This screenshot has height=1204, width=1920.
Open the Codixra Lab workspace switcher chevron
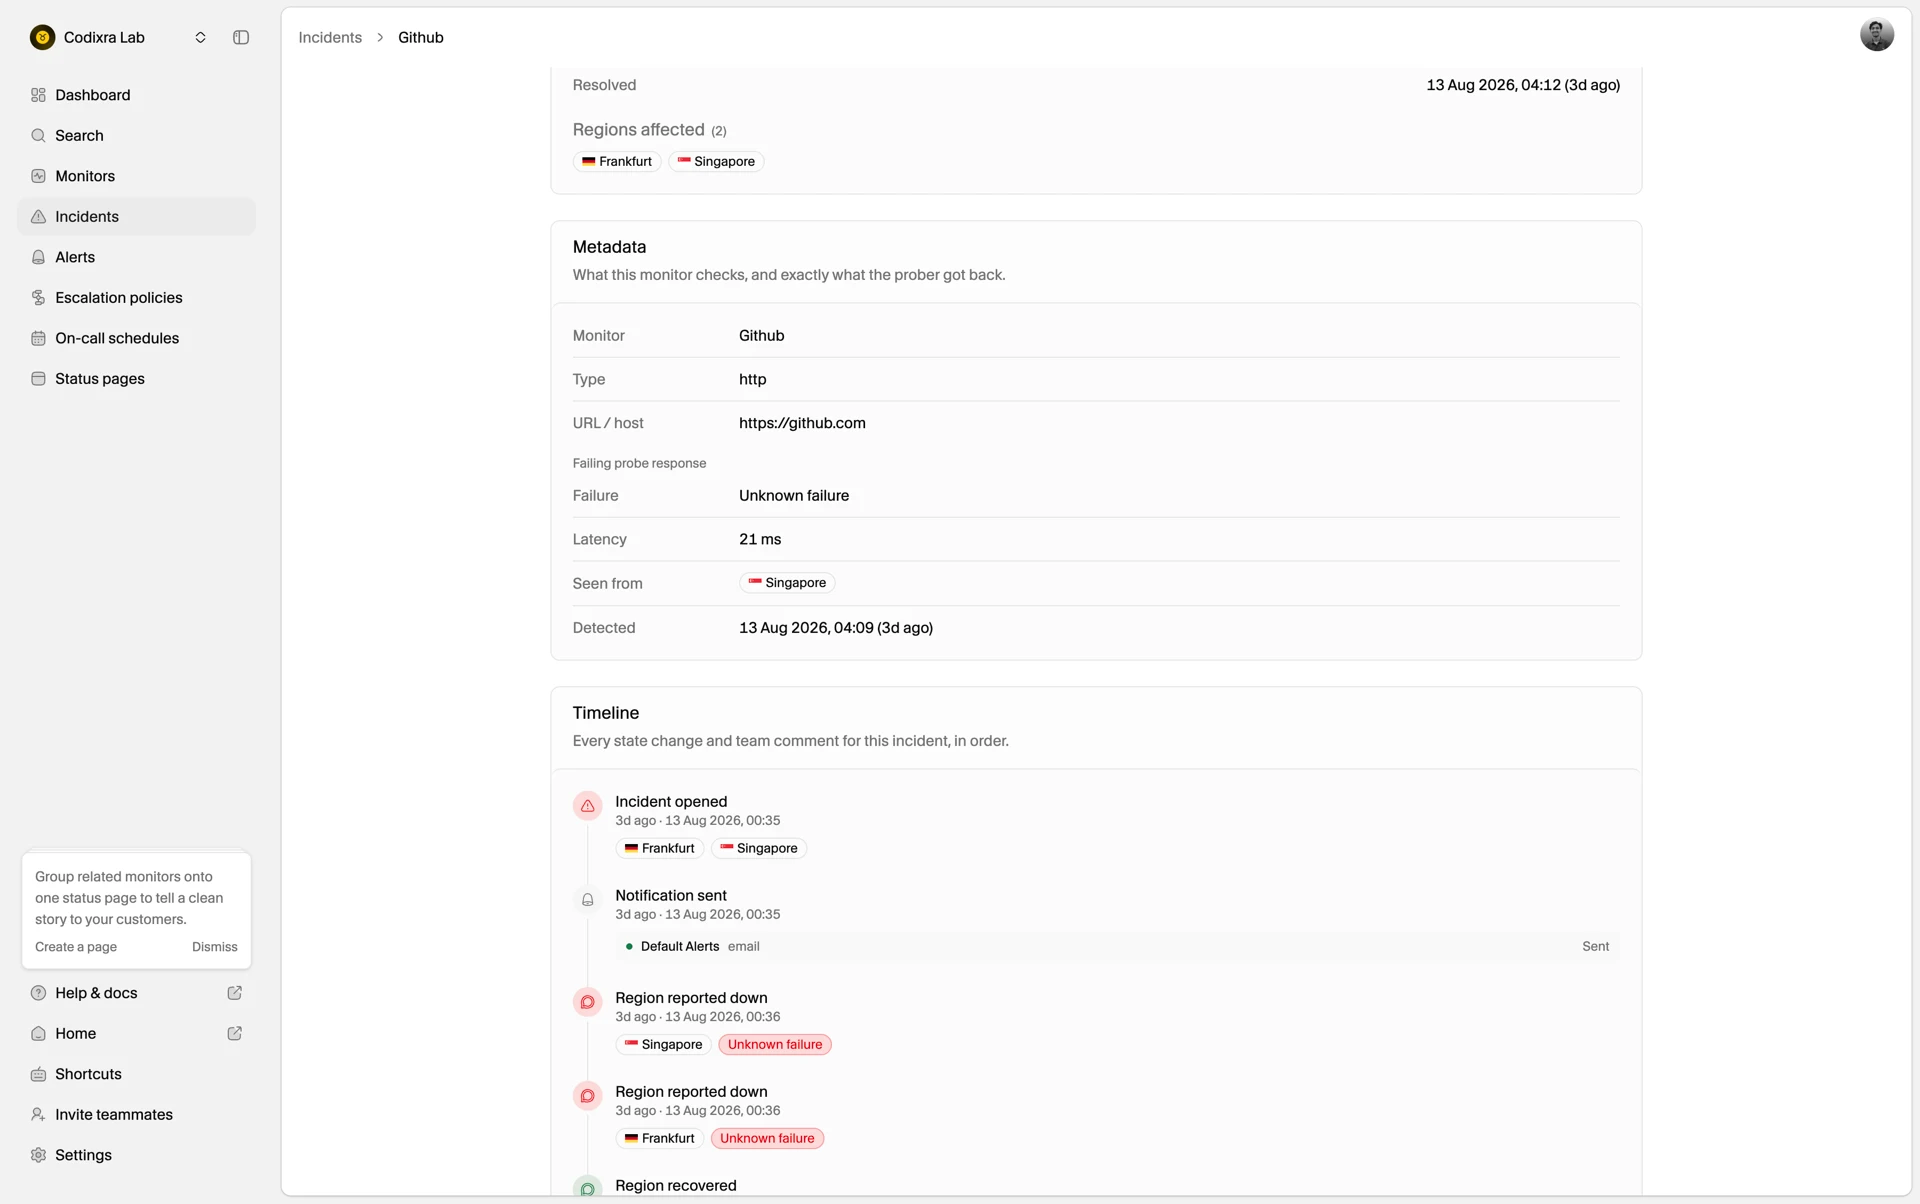[x=200, y=37]
